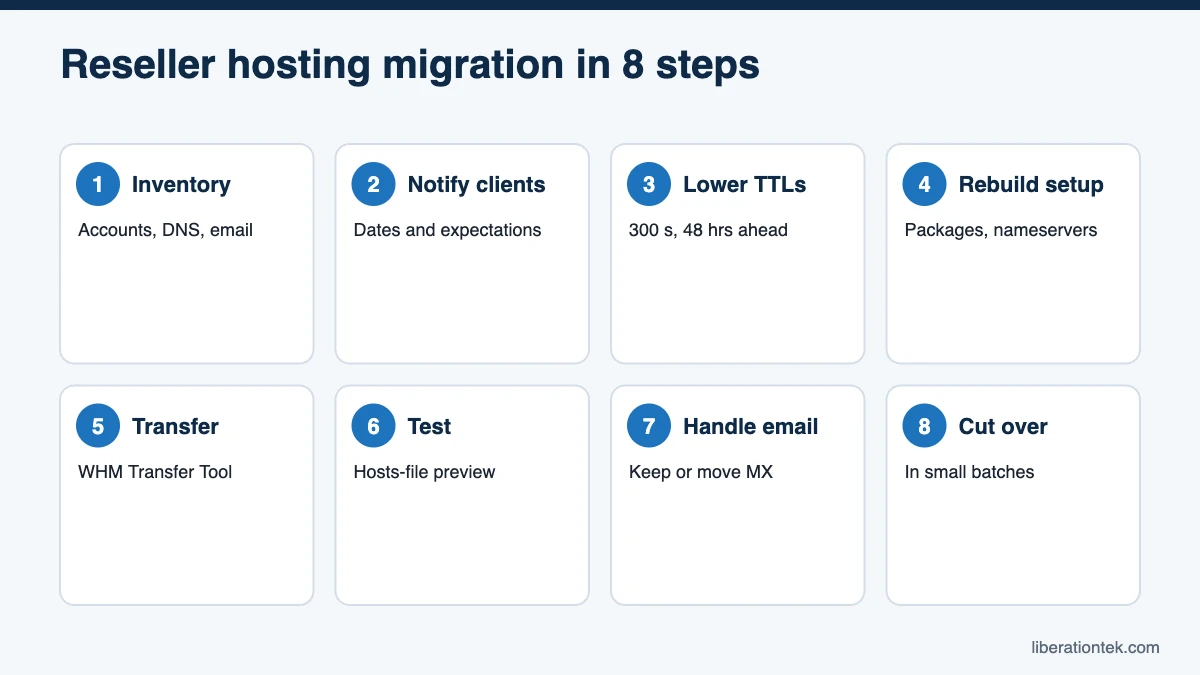Click the "Accounts, DNS, email" description

(165, 230)
